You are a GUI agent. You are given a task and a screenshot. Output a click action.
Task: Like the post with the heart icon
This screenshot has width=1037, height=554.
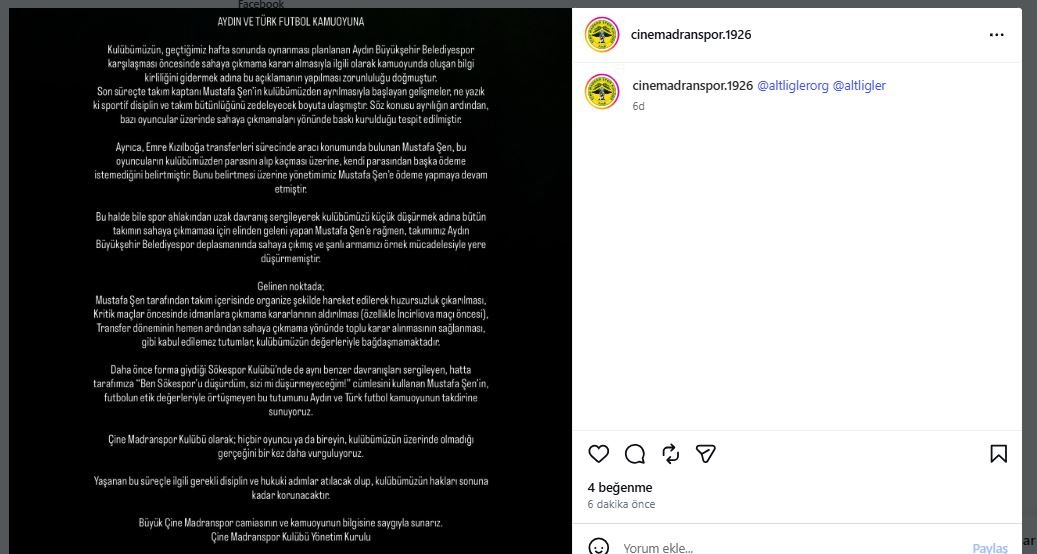[x=598, y=454]
